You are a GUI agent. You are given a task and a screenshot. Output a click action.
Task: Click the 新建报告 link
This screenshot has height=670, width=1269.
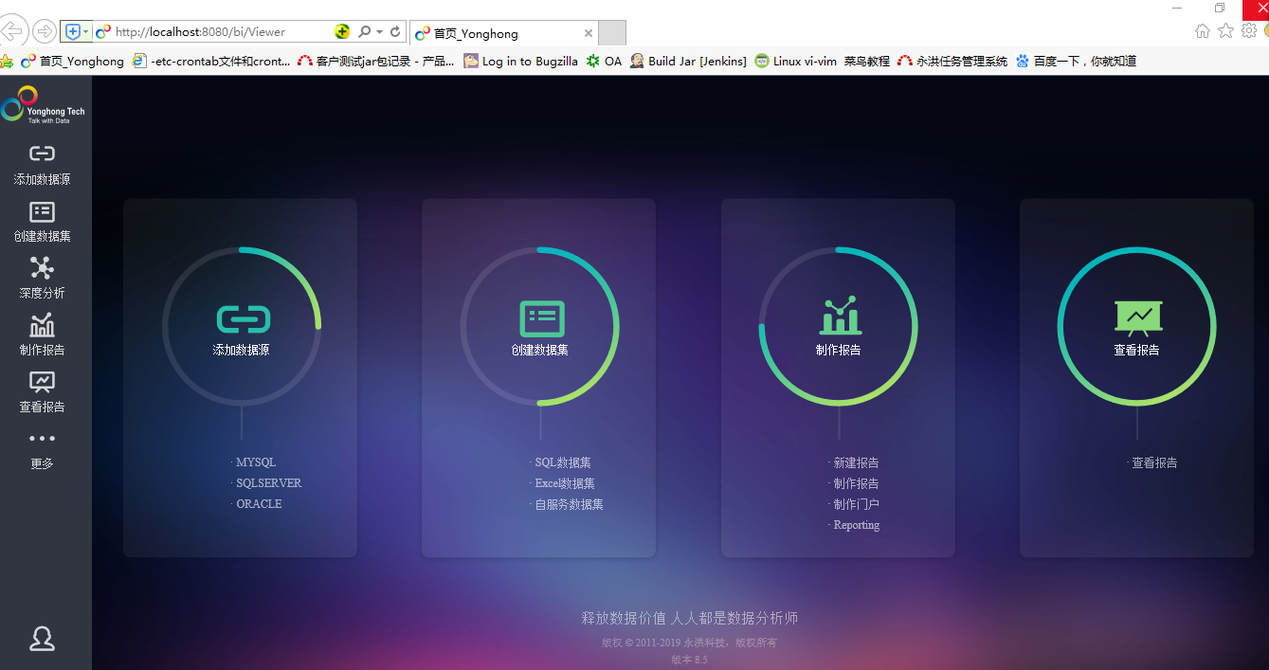(x=856, y=463)
